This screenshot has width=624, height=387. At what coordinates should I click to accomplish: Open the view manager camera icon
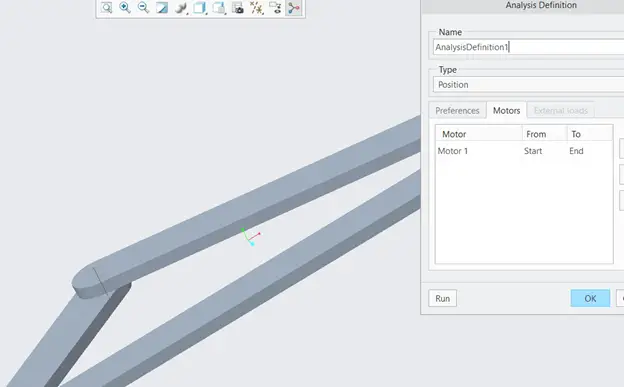point(238,8)
